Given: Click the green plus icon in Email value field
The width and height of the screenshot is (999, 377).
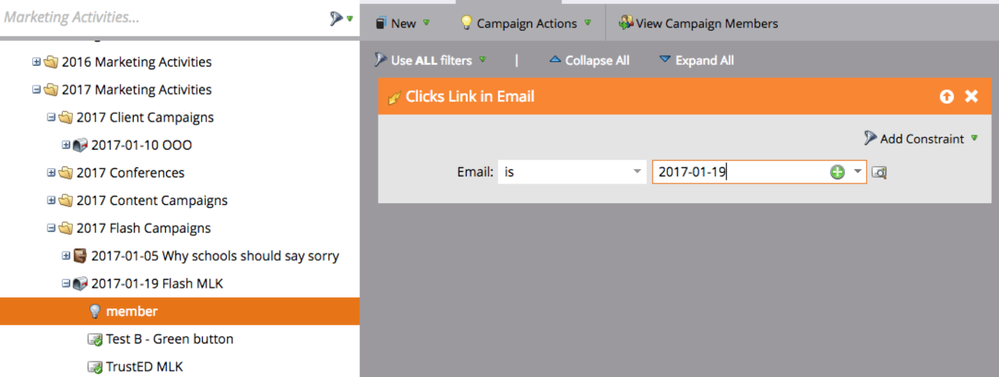Looking at the screenshot, I should (837, 172).
